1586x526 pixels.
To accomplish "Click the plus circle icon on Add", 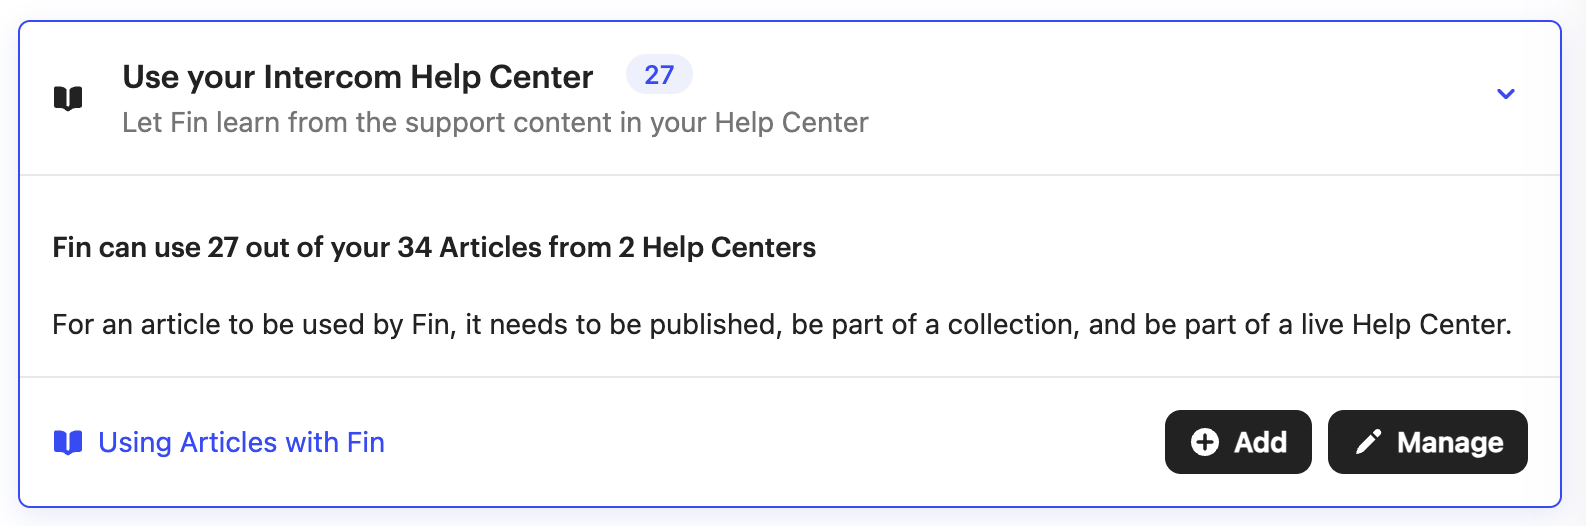I will [1205, 442].
